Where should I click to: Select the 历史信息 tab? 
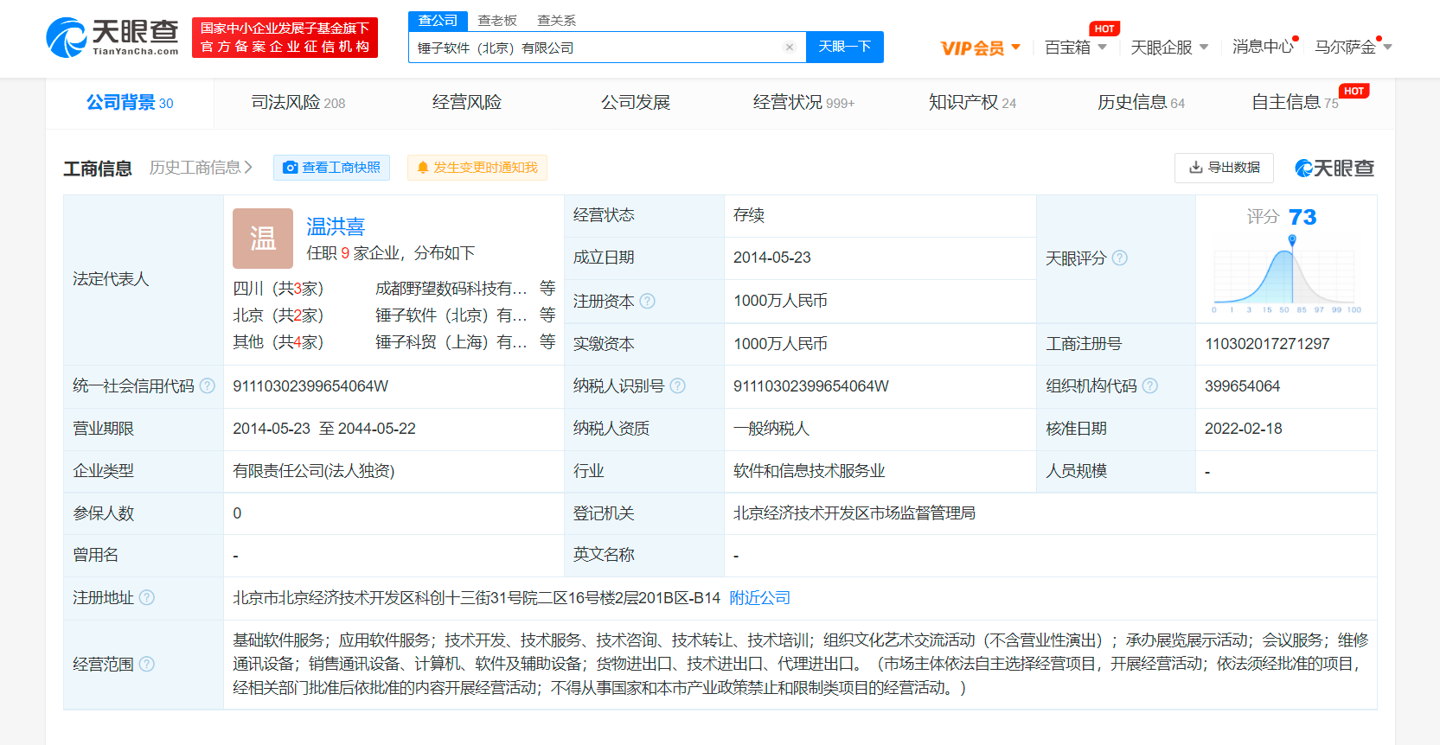tap(1141, 102)
